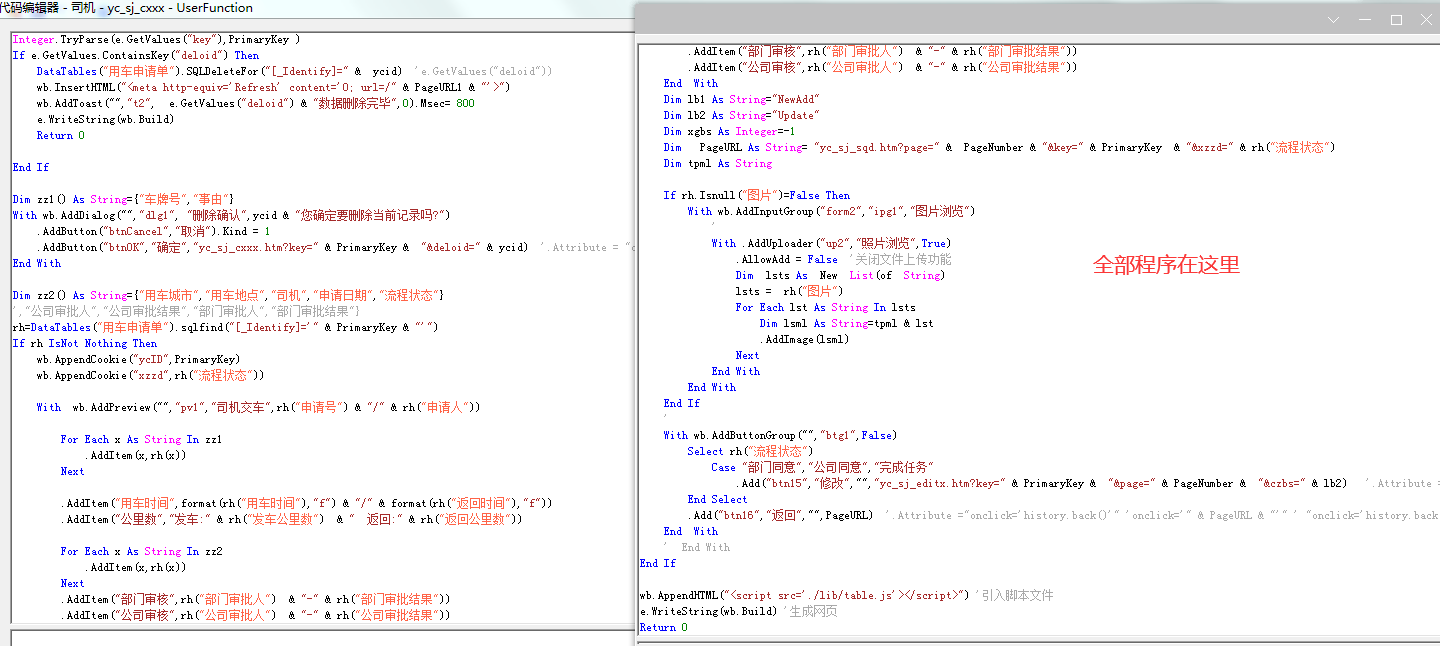Click 'wb.AppendCookie("ycID",PrimaryKey)'
The width and height of the screenshot is (1440, 646).
[138, 359]
